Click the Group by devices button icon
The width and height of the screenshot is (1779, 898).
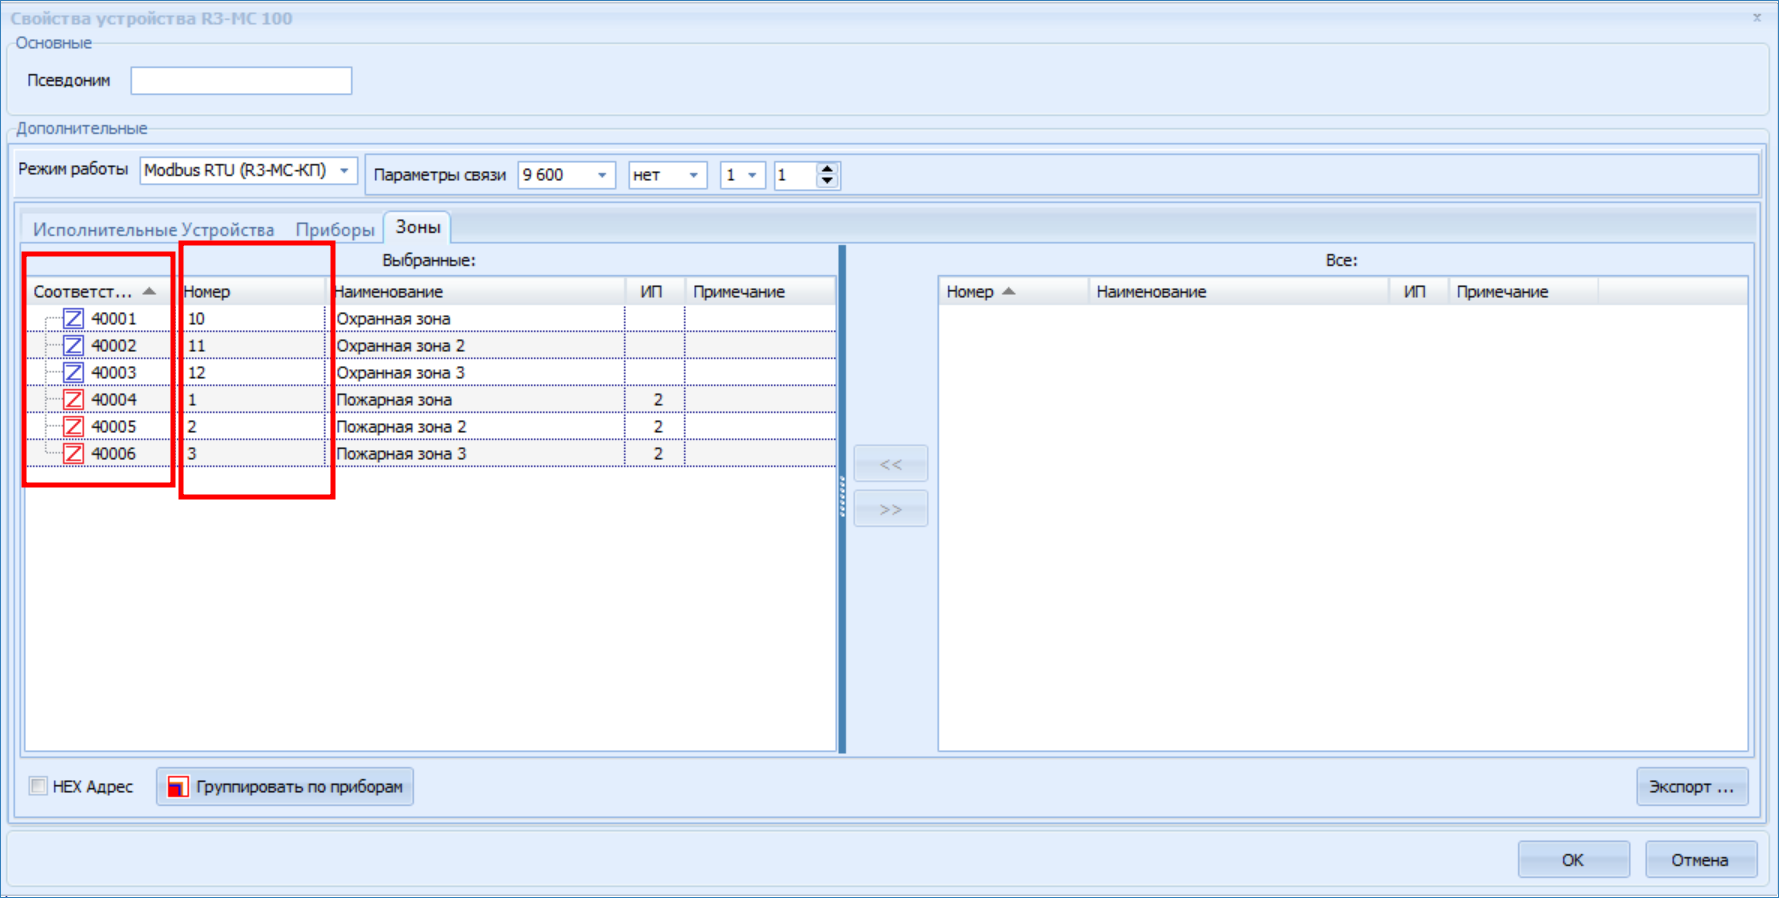coord(177,787)
